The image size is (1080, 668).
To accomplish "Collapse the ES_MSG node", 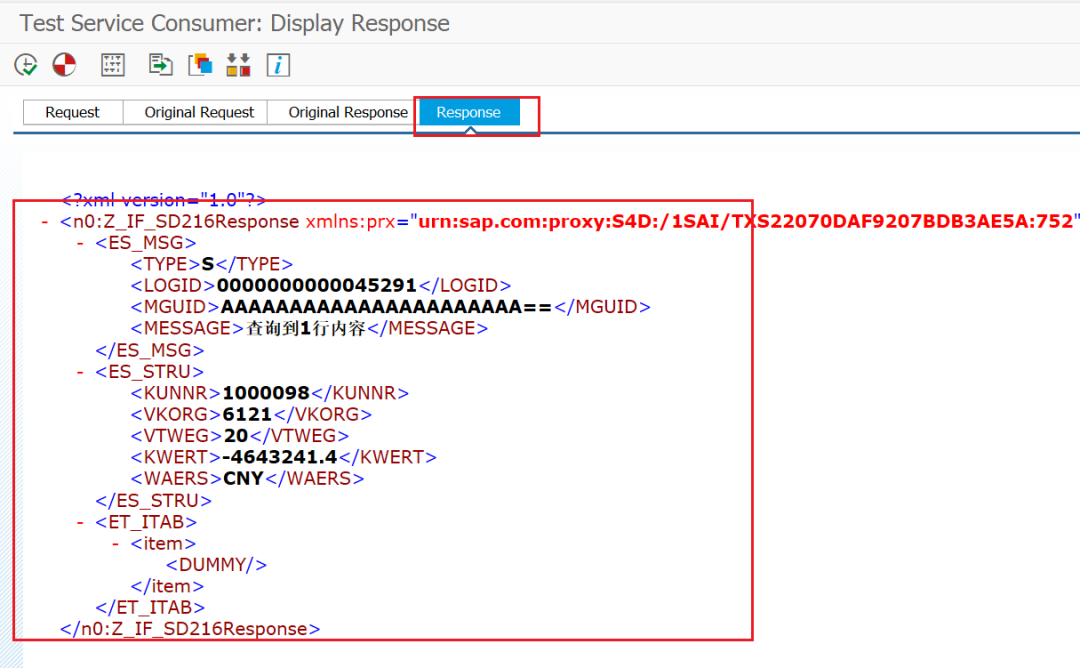I will click(x=80, y=243).
